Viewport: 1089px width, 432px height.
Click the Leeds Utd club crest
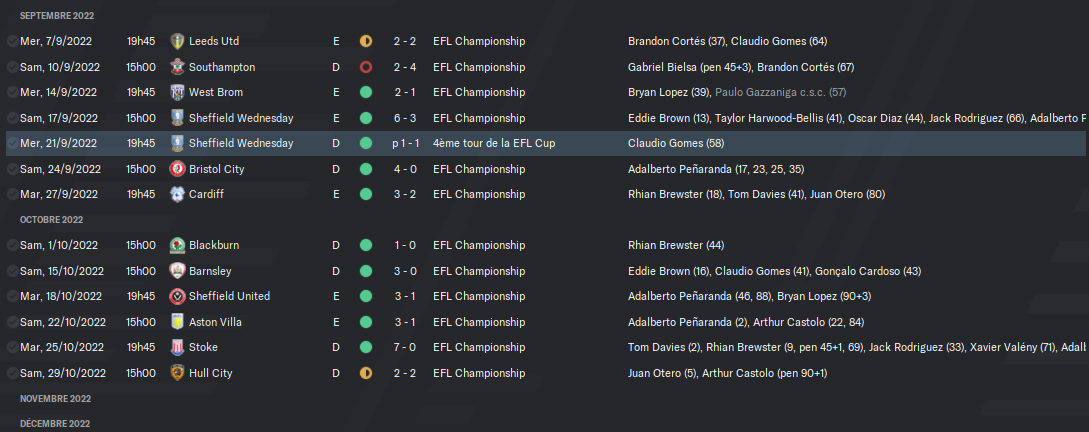pyautogui.click(x=178, y=41)
